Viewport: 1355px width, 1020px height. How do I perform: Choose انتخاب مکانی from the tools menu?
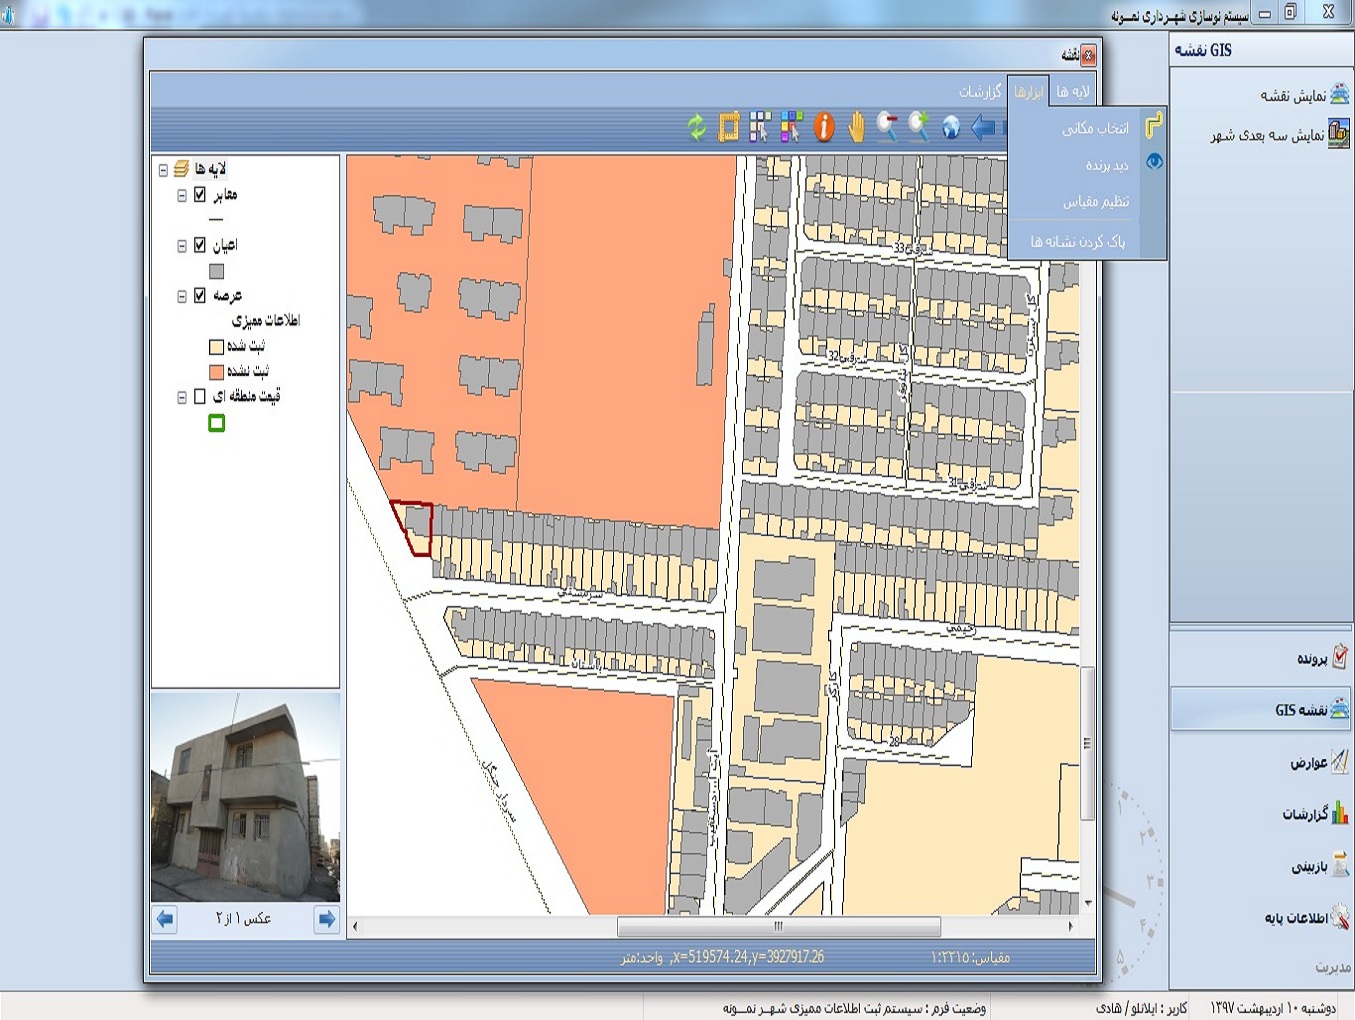tap(1095, 129)
